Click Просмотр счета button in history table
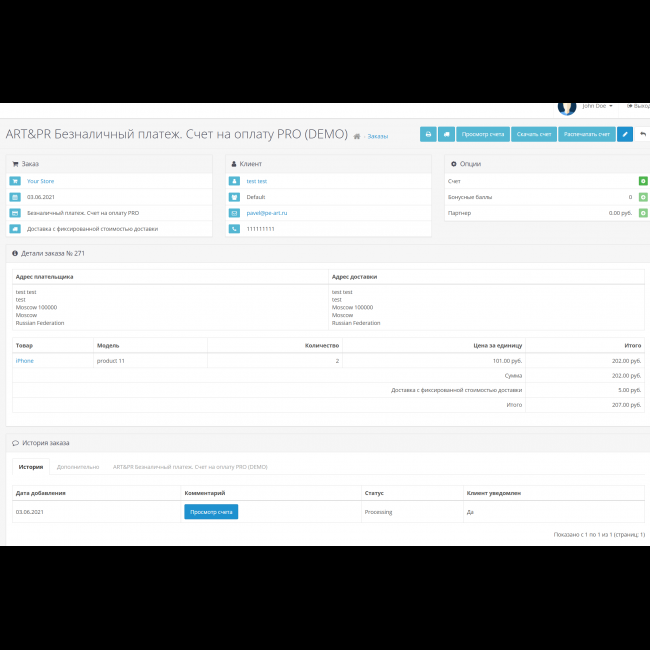650x650 pixels. pyautogui.click(x=211, y=512)
